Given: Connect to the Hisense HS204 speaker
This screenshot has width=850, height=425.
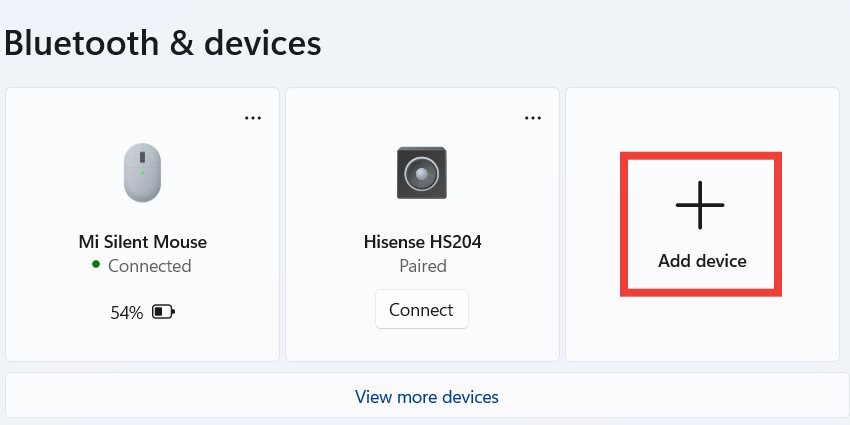Looking at the screenshot, I should coord(422,309).
